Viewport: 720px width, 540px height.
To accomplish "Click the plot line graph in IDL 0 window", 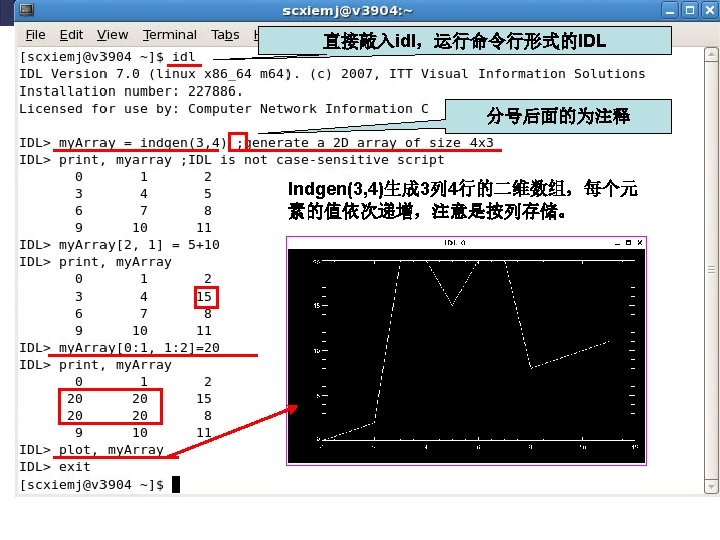I will point(466,350).
